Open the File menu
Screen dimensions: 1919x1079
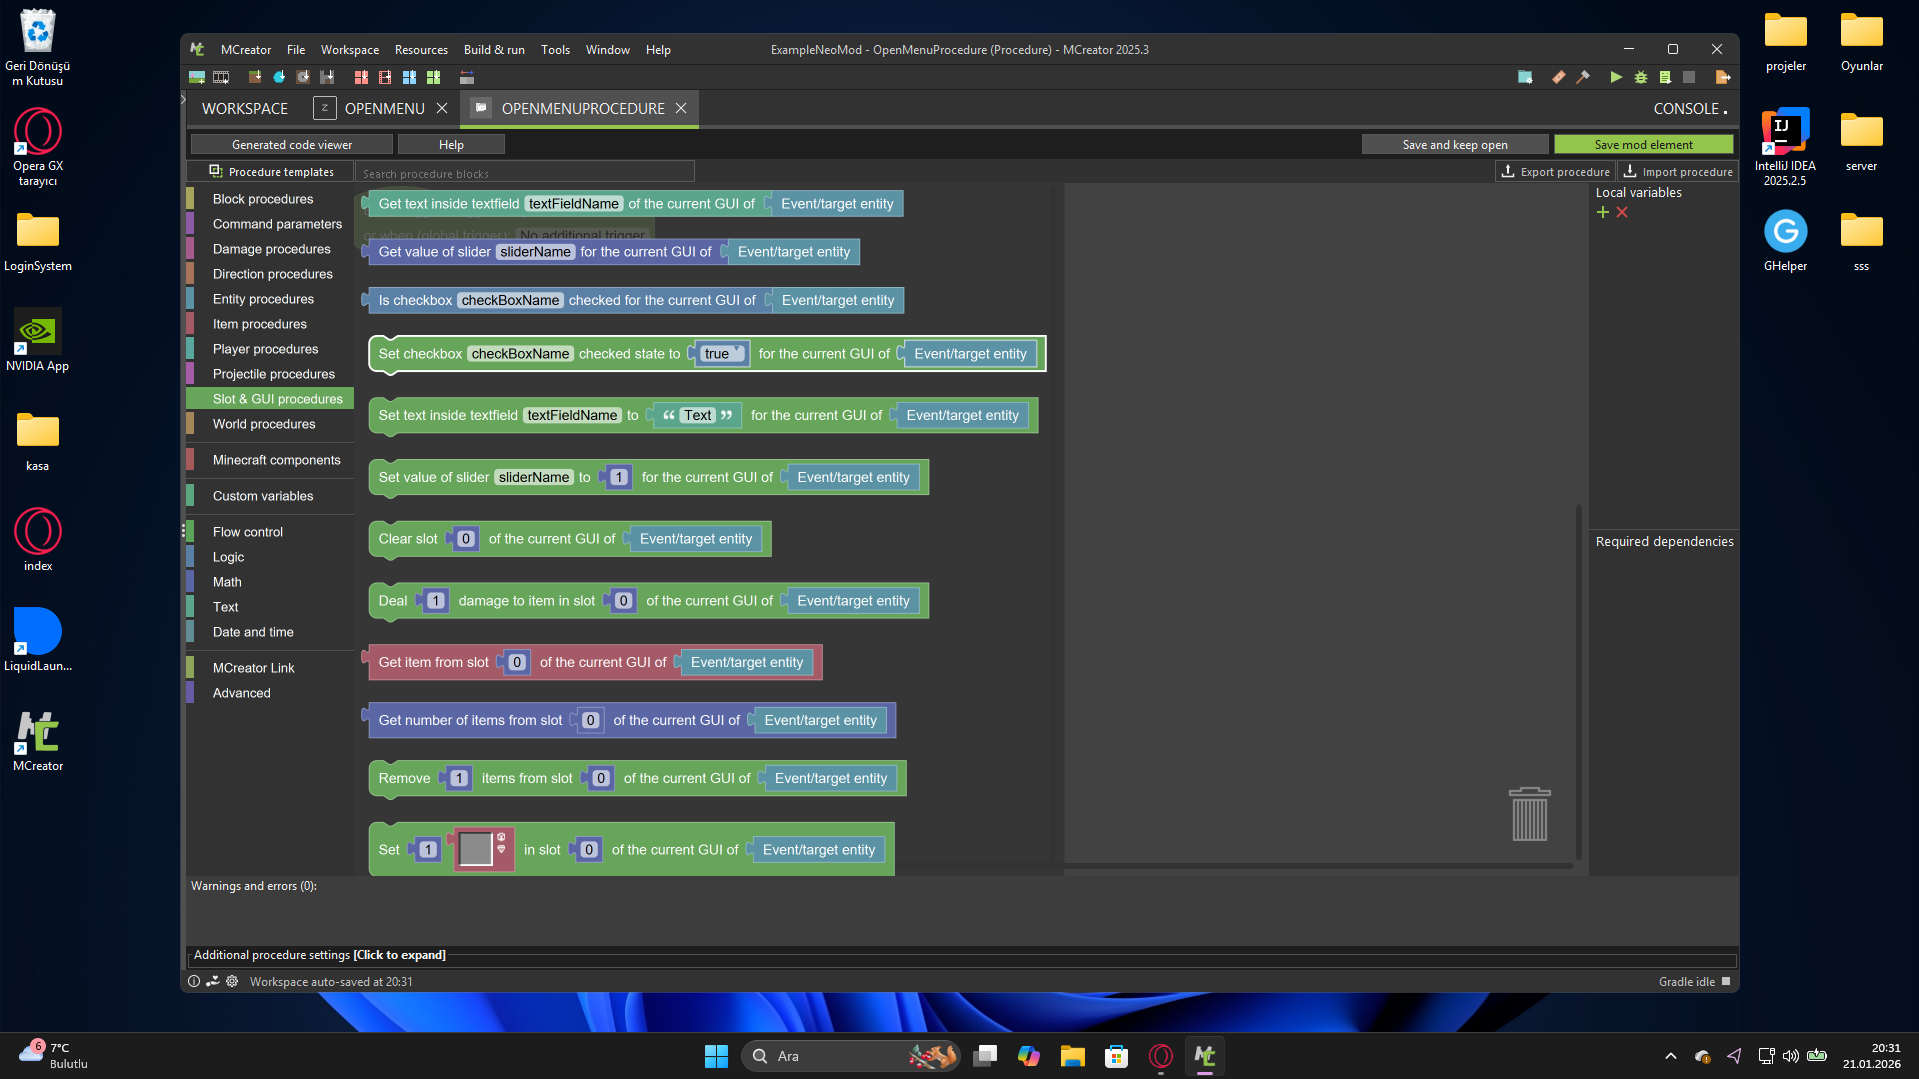point(296,49)
